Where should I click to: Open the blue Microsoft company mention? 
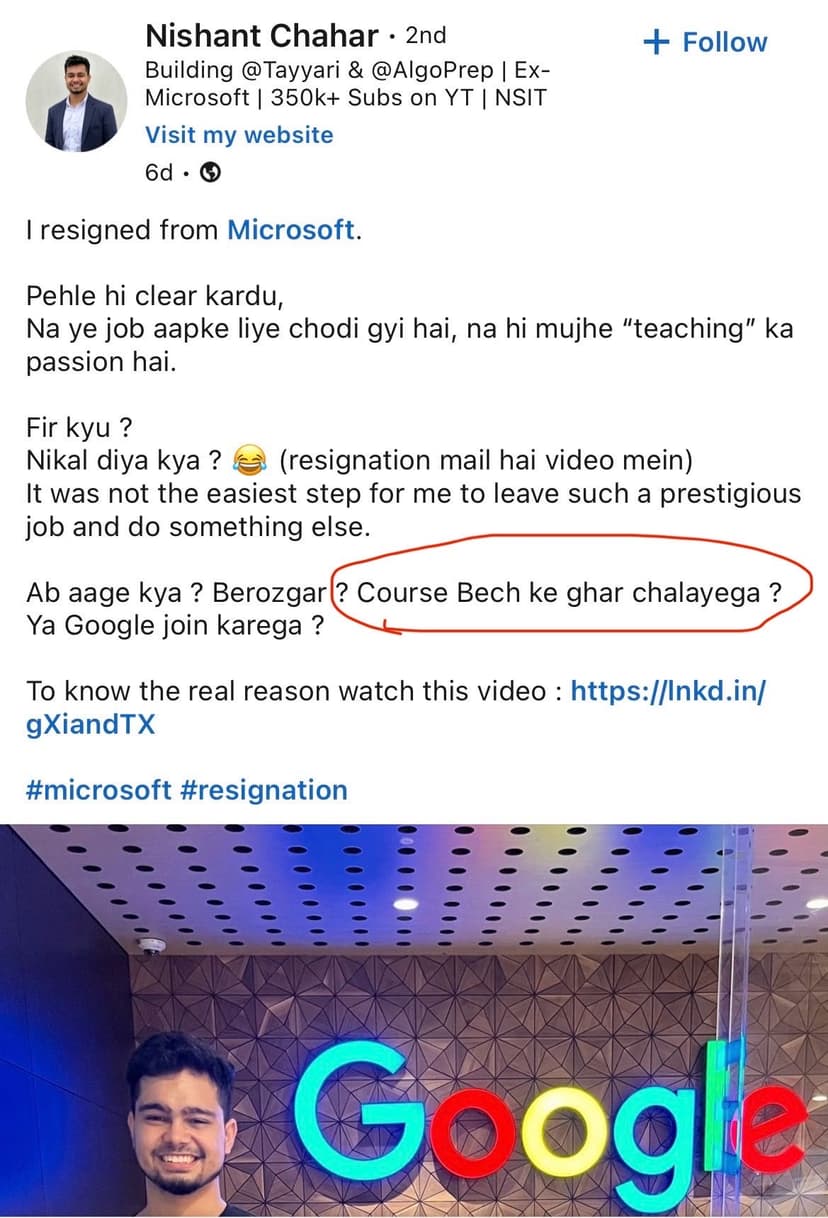pos(291,230)
